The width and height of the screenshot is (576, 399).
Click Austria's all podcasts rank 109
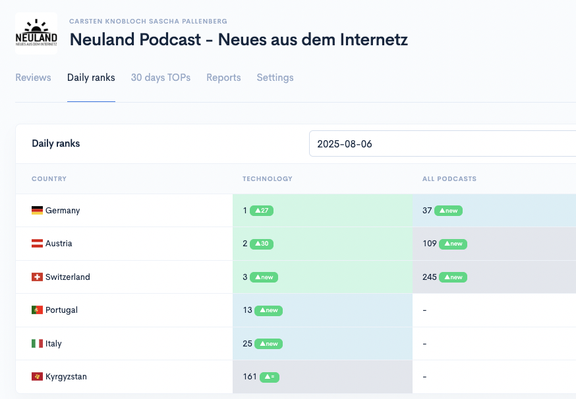point(429,244)
